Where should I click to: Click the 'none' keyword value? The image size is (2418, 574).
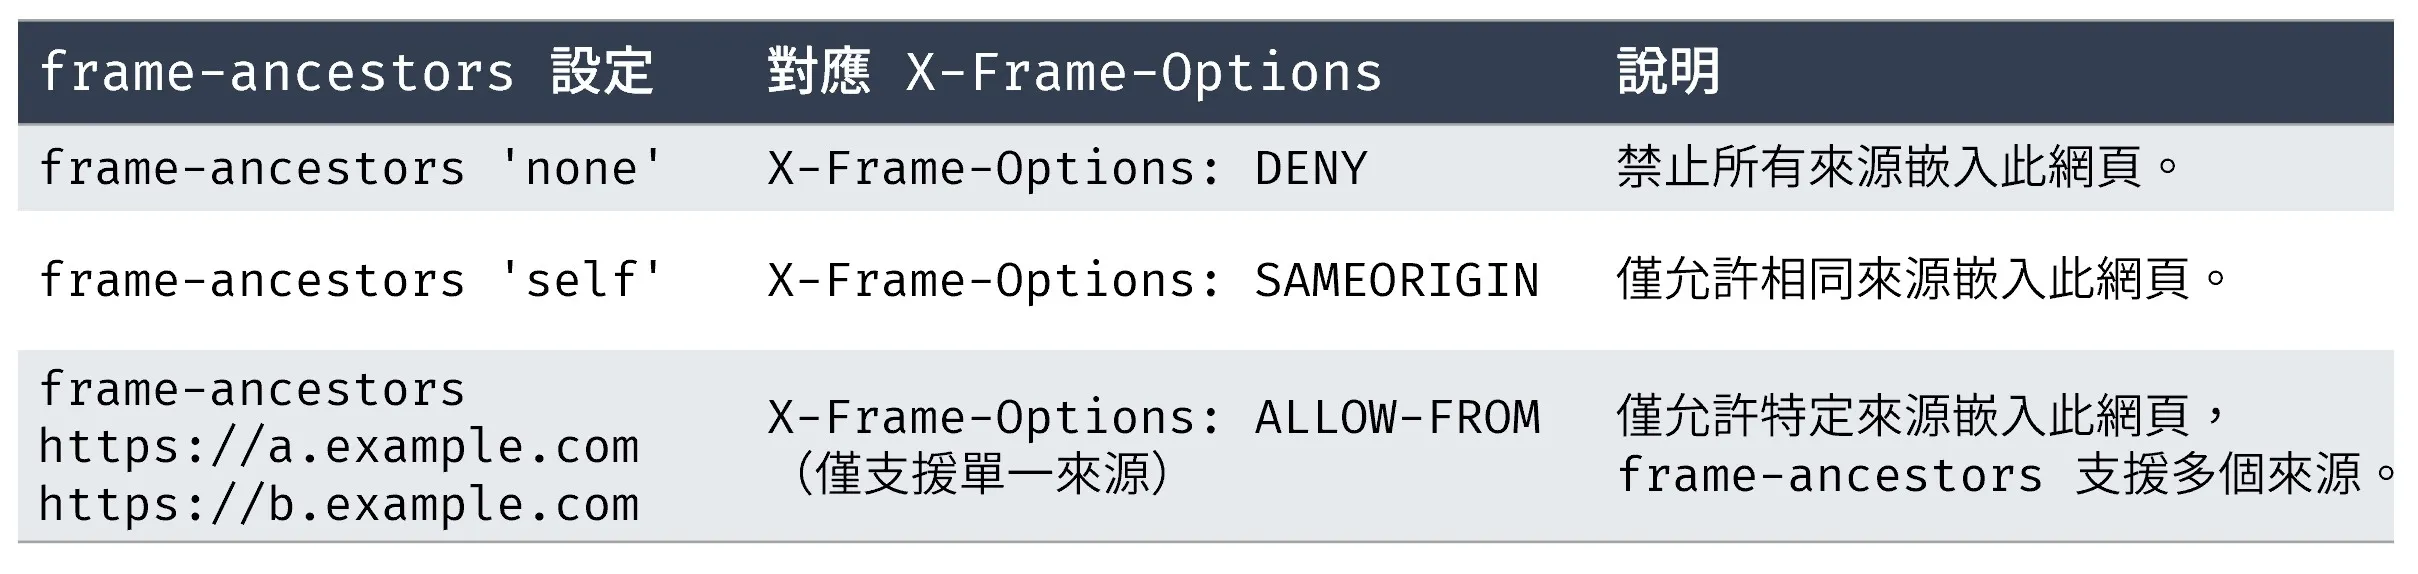581,168
